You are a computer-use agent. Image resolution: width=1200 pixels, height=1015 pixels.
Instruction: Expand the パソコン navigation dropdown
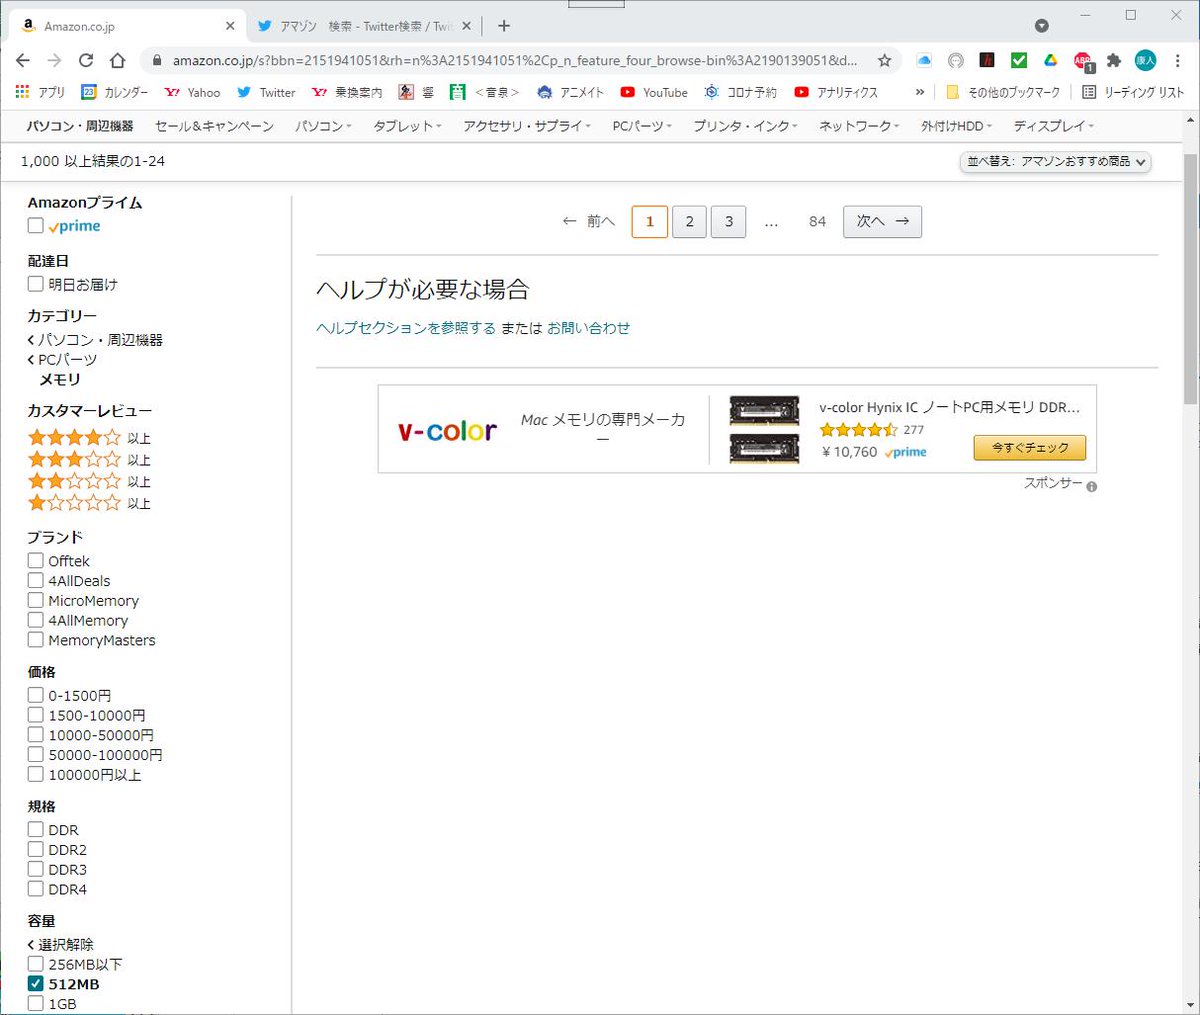324,126
